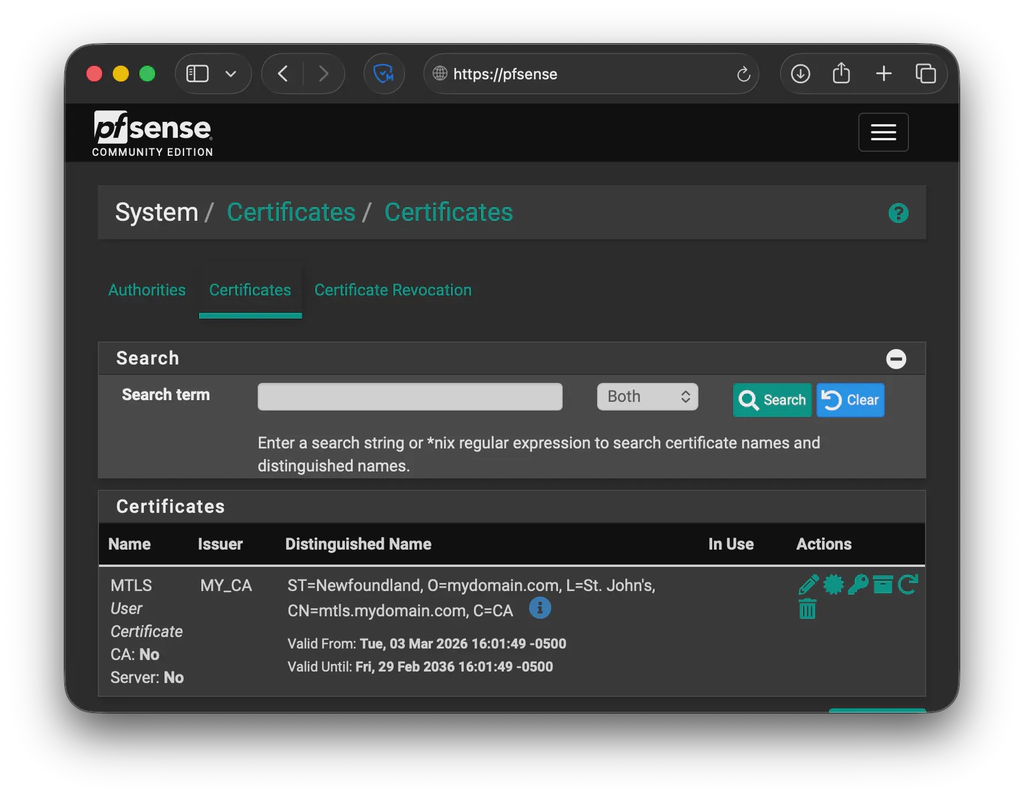The height and width of the screenshot is (798, 1024).
Task: Switch to the Authorities tab
Action: point(147,290)
